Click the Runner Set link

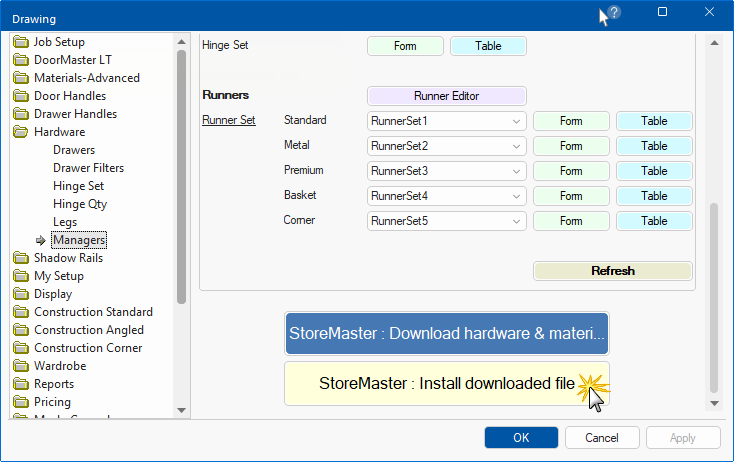[x=228, y=120]
